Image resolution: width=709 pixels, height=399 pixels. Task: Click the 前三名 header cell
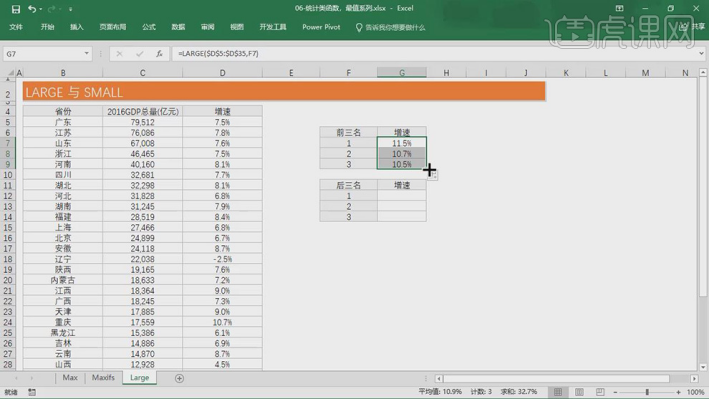(x=348, y=133)
